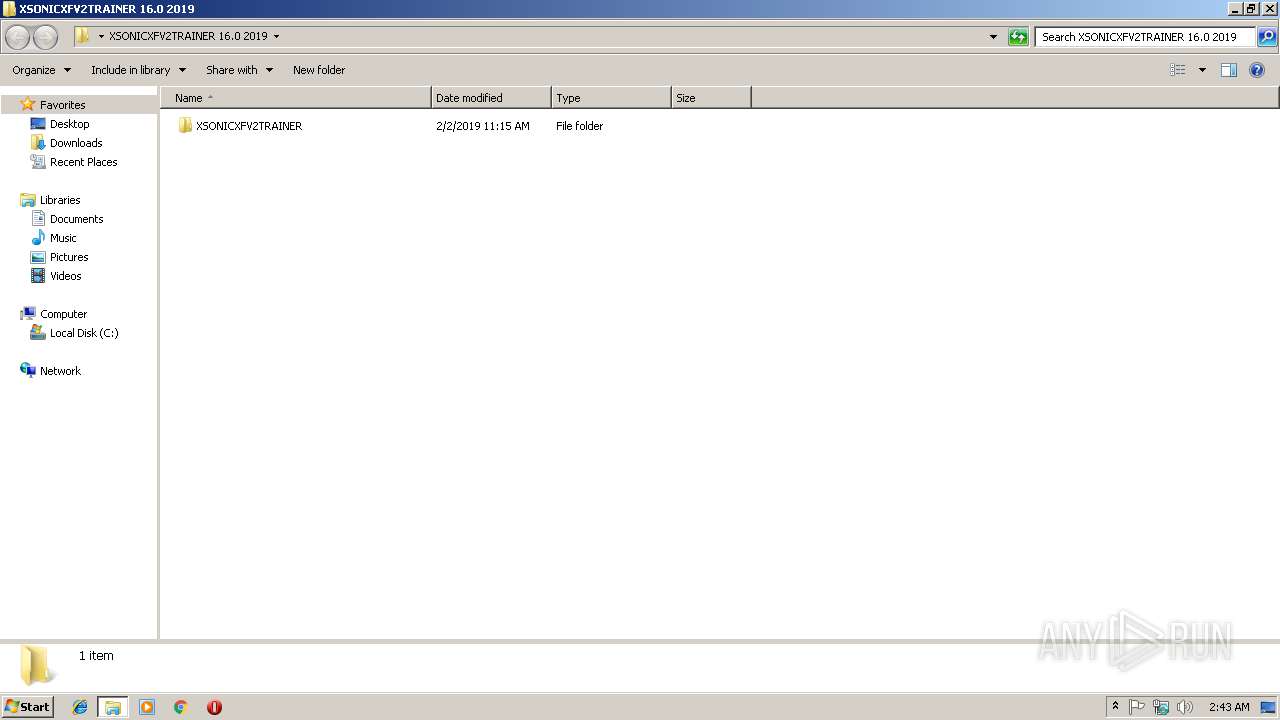Click the 2/2/2019 11:15 AM date cell
This screenshot has height=720, width=1280.
pos(483,126)
